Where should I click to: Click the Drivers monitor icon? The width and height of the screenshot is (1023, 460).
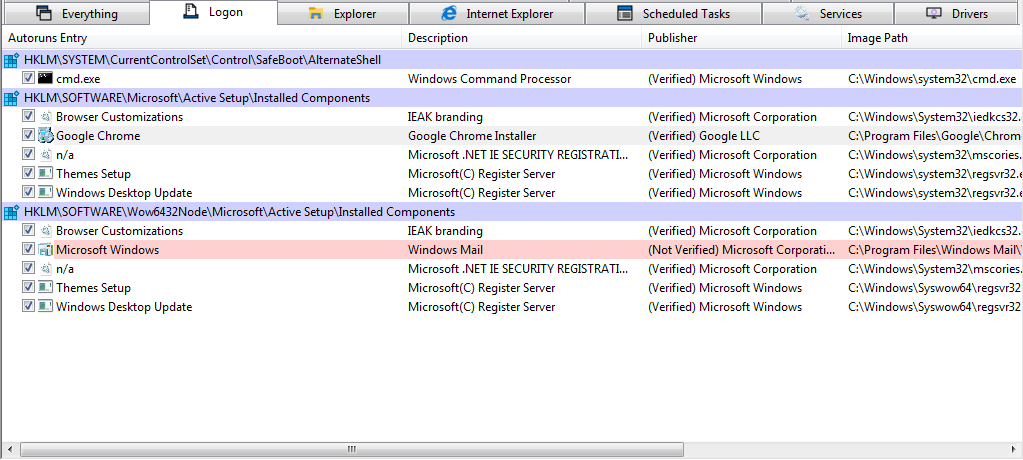tap(933, 13)
